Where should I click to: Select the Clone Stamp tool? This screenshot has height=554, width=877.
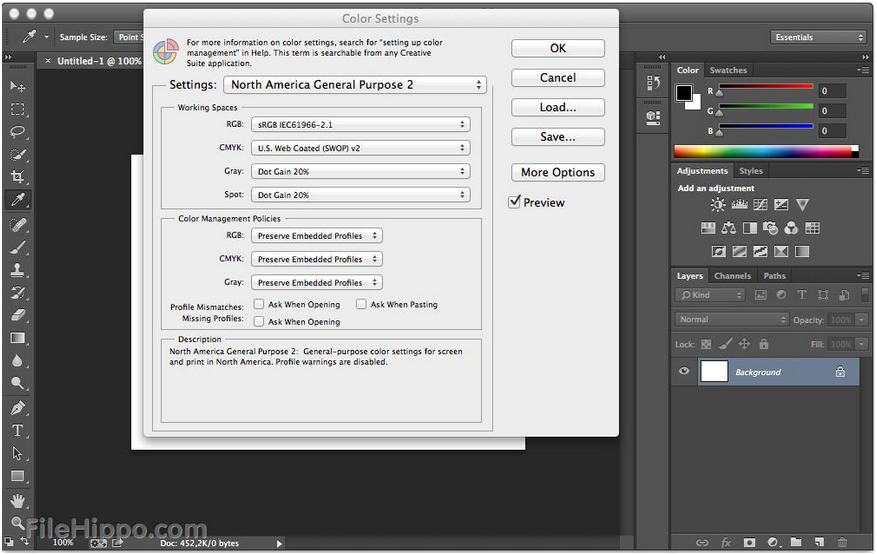pyautogui.click(x=17, y=270)
